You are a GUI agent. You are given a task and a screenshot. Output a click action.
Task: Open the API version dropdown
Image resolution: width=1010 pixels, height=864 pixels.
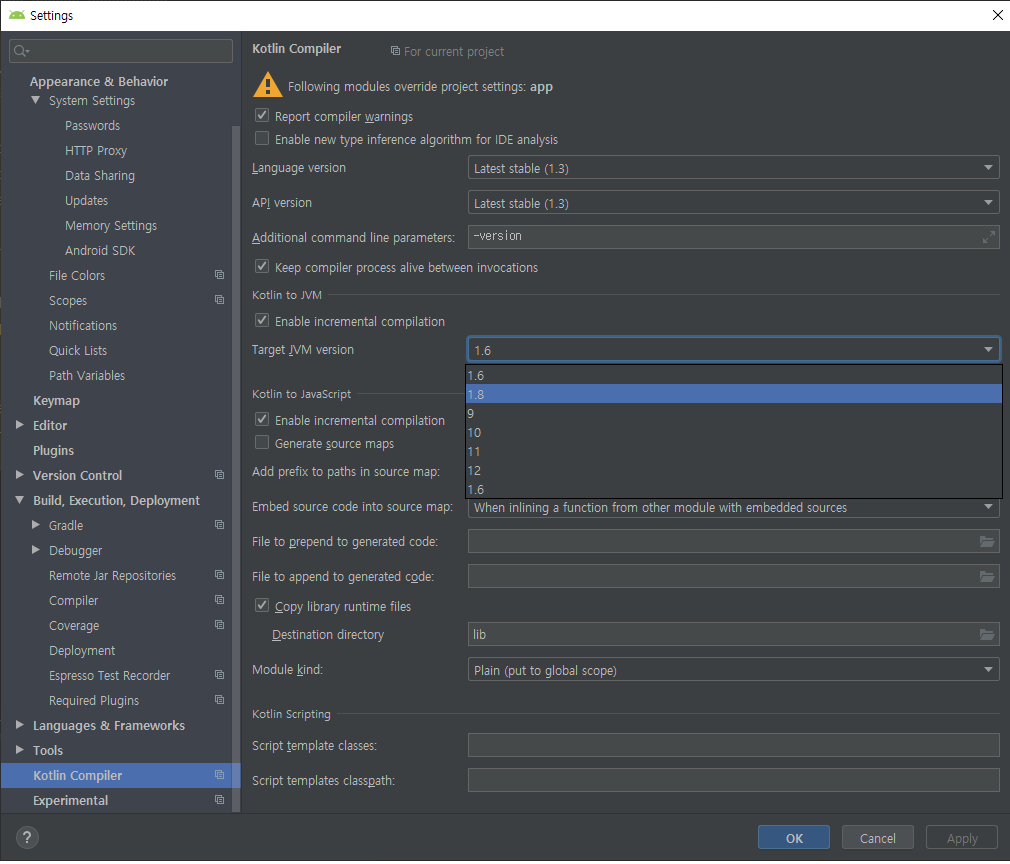[x=733, y=203]
